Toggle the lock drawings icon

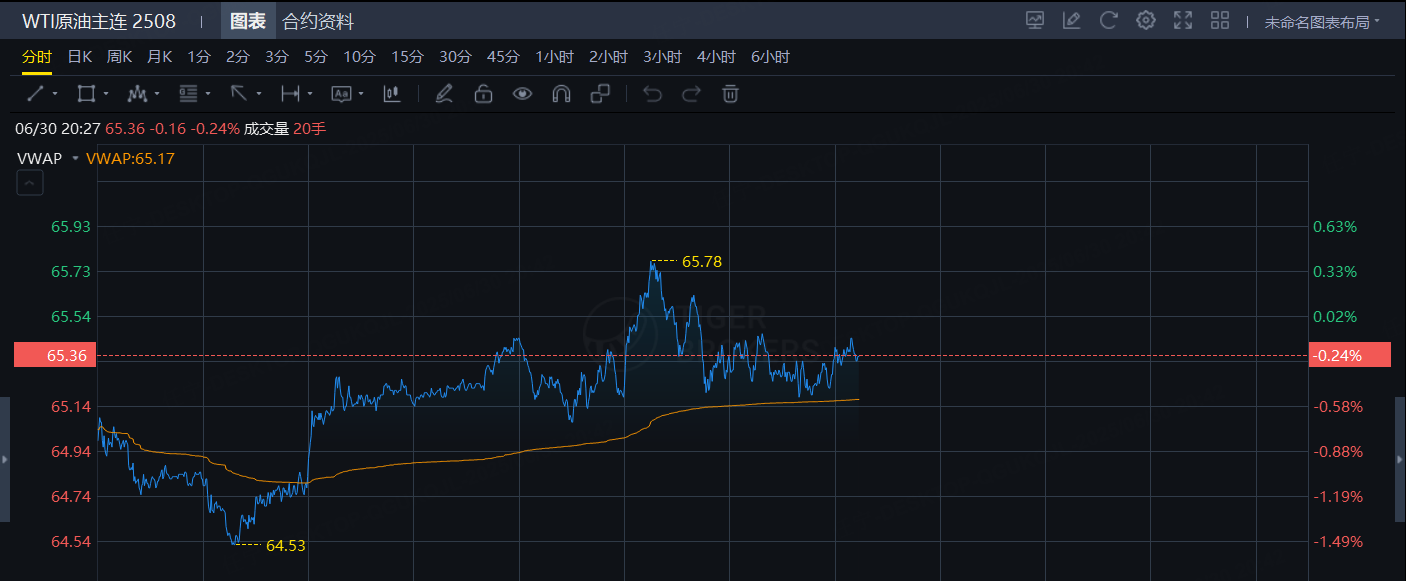tap(483, 94)
